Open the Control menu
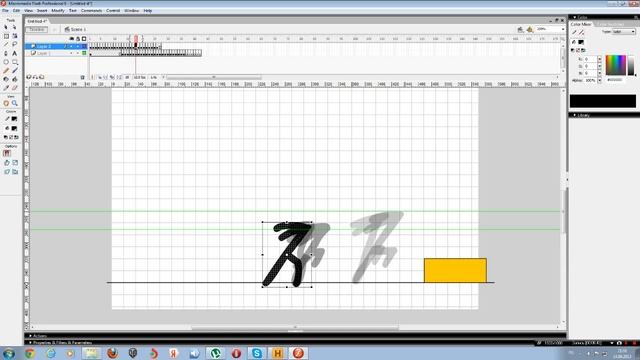 pyautogui.click(x=113, y=11)
